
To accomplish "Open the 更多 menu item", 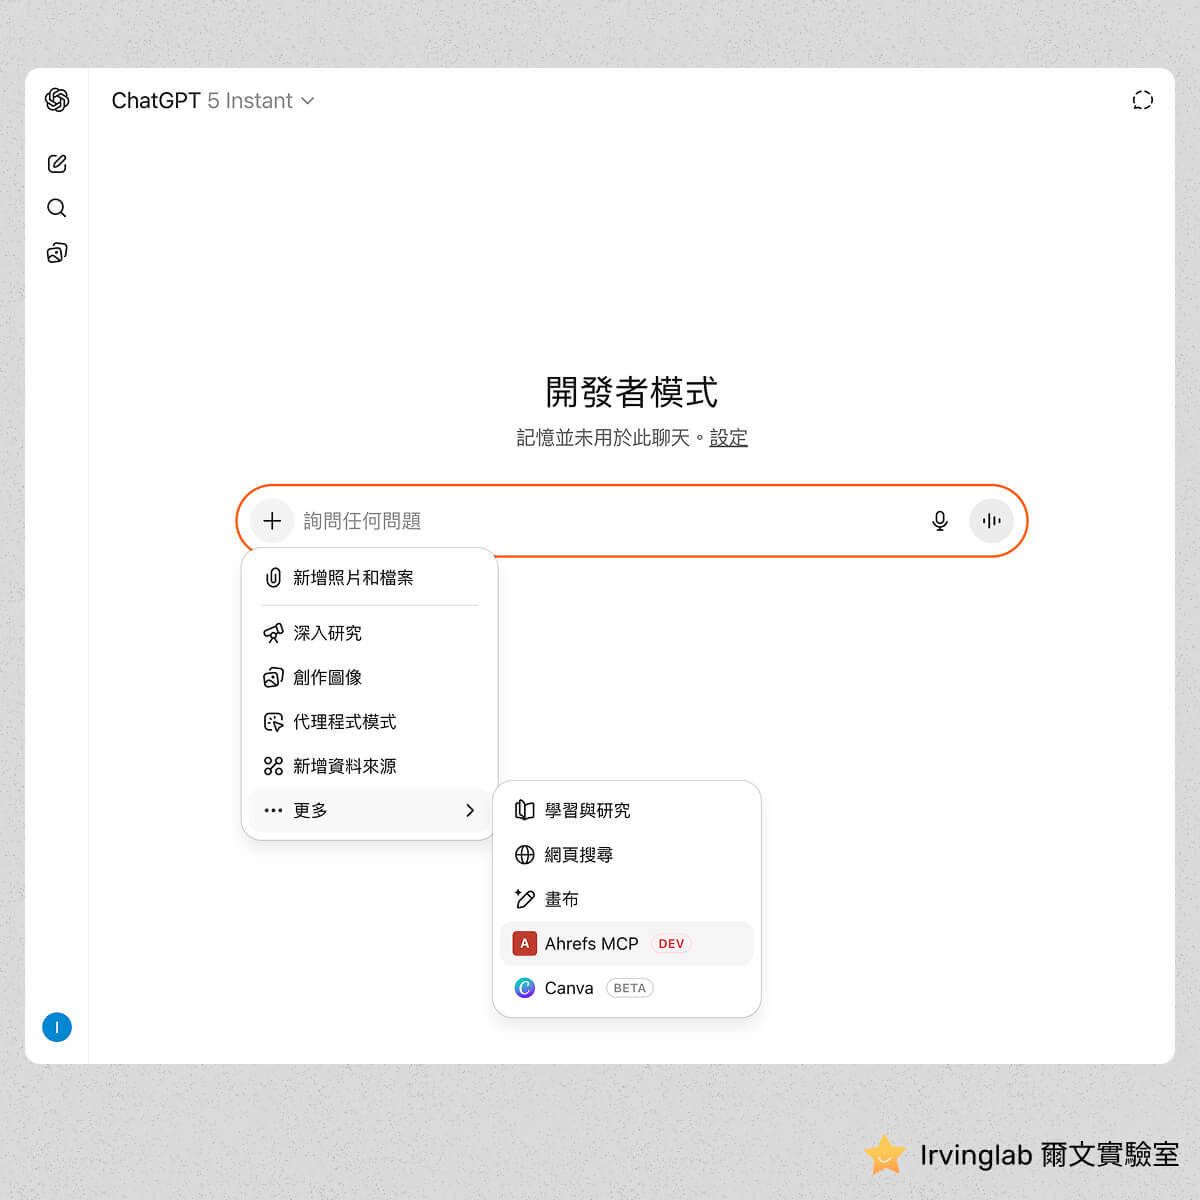I will [x=370, y=810].
